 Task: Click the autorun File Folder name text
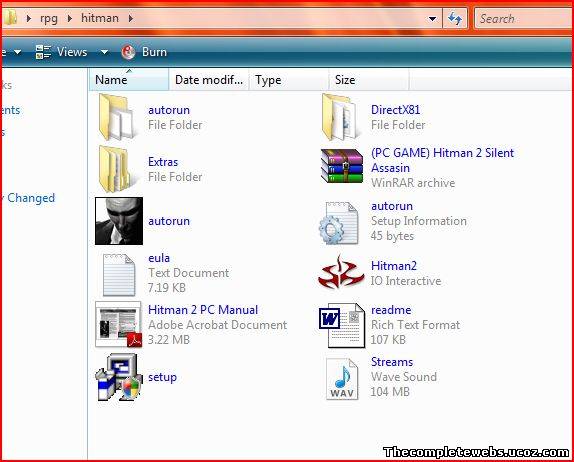[x=169, y=110]
